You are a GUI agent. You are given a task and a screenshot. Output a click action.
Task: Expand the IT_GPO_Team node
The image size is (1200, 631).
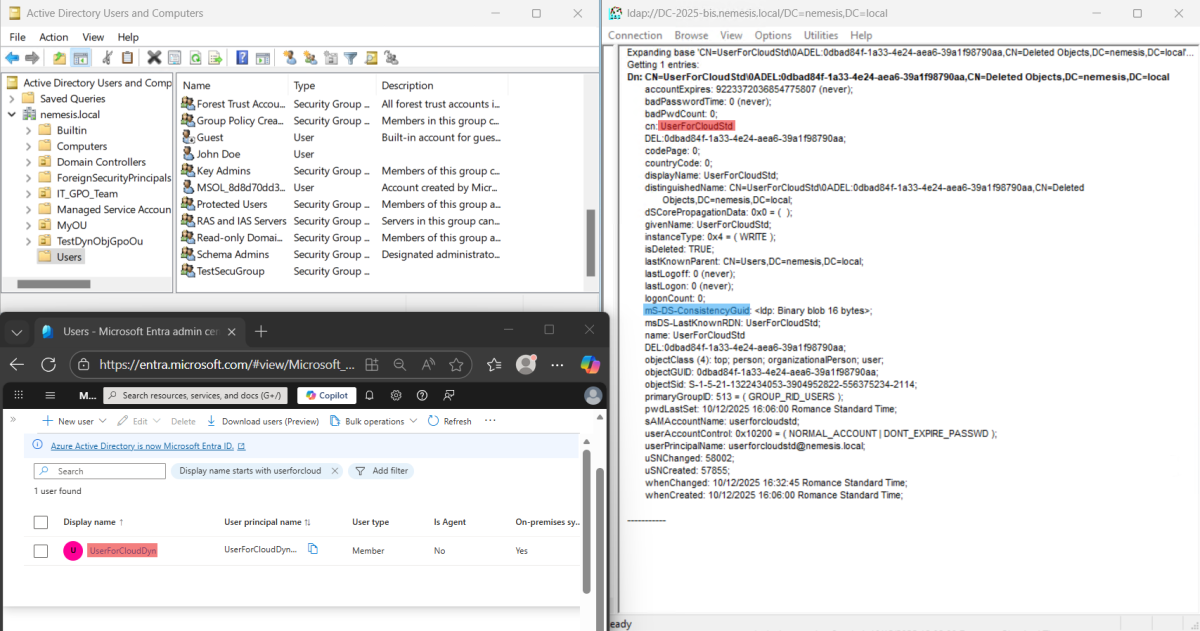[x=28, y=194]
